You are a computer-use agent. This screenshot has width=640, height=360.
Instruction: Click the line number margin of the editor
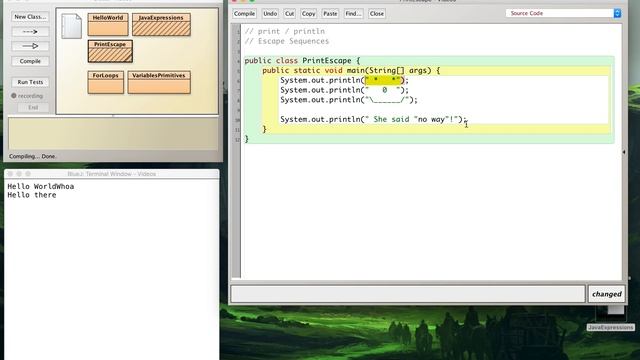tap(237, 151)
